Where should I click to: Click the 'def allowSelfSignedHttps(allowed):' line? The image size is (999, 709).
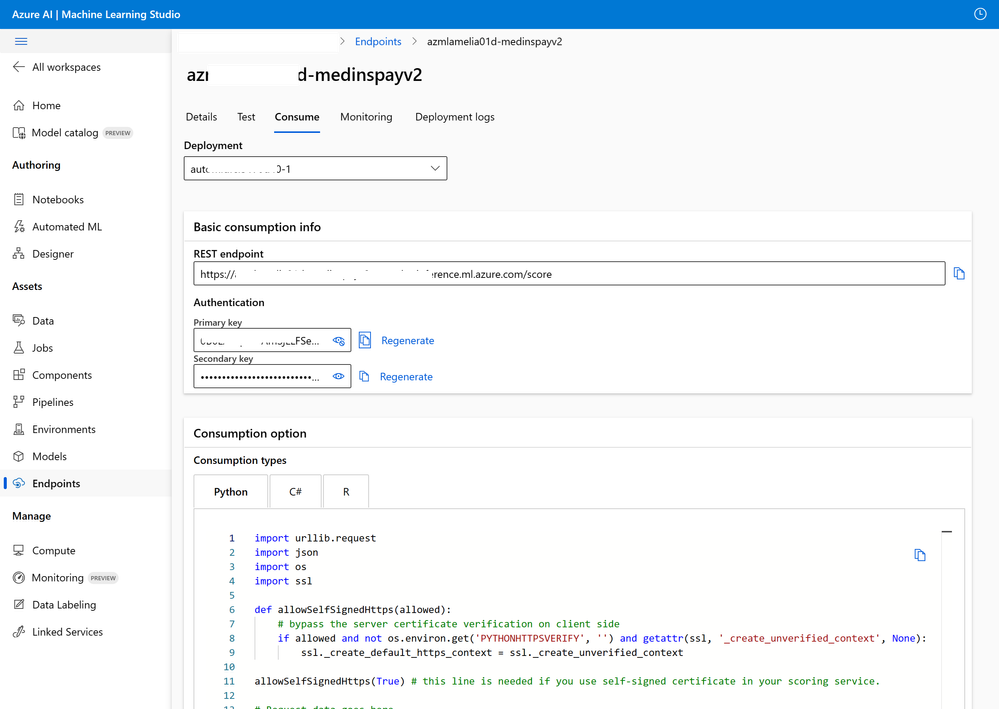[x=352, y=610]
